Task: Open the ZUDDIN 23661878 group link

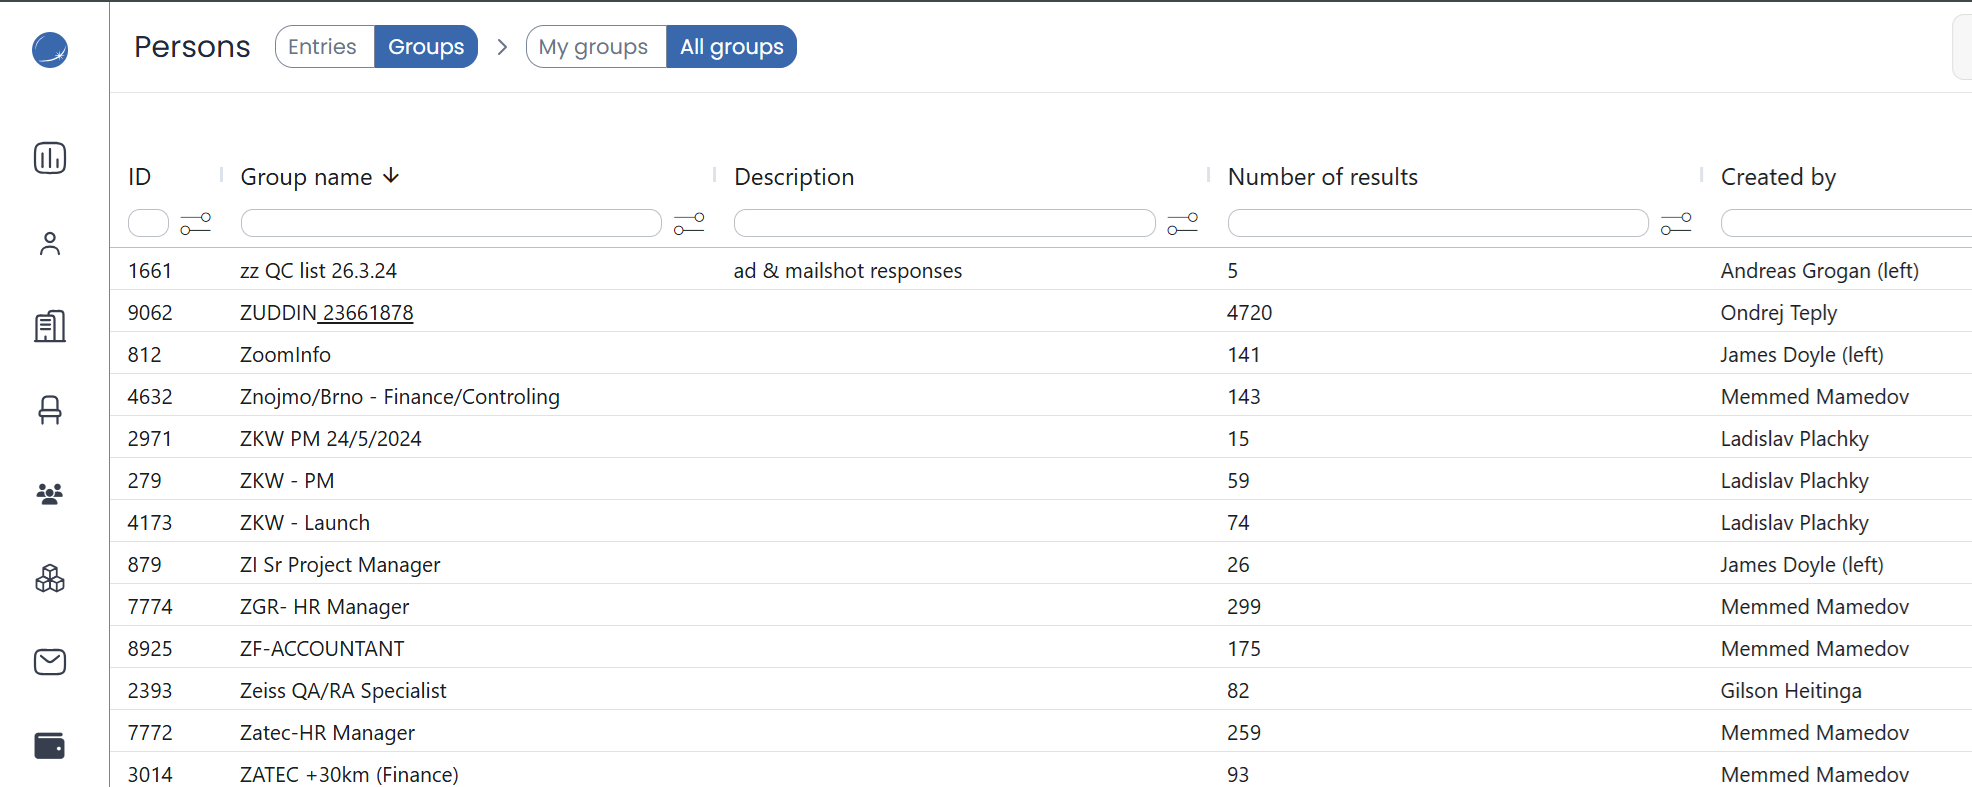Action: pyautogui.click(x=326, y=313)
